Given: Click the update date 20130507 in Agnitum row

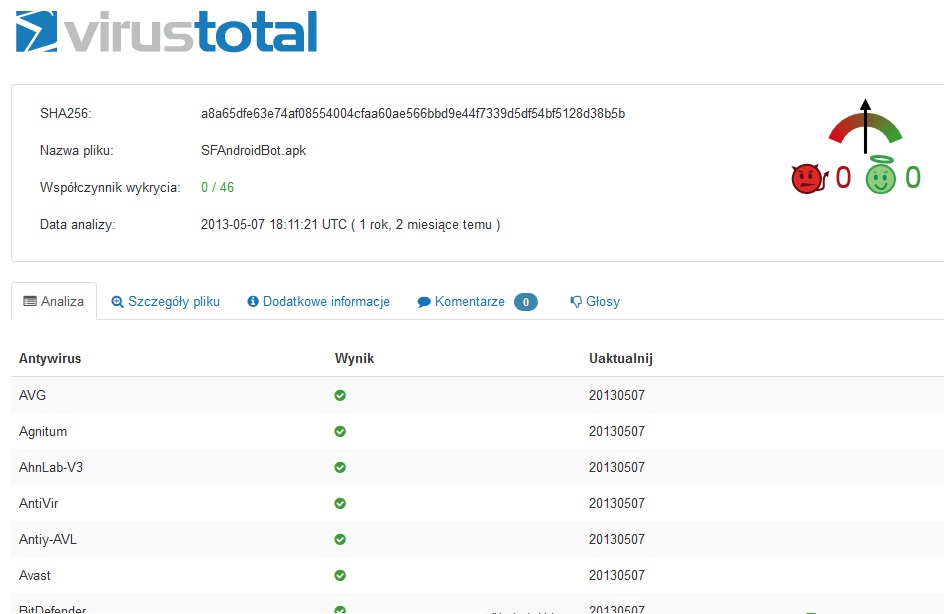Looking at the screenshot, I should click(616, 432).
